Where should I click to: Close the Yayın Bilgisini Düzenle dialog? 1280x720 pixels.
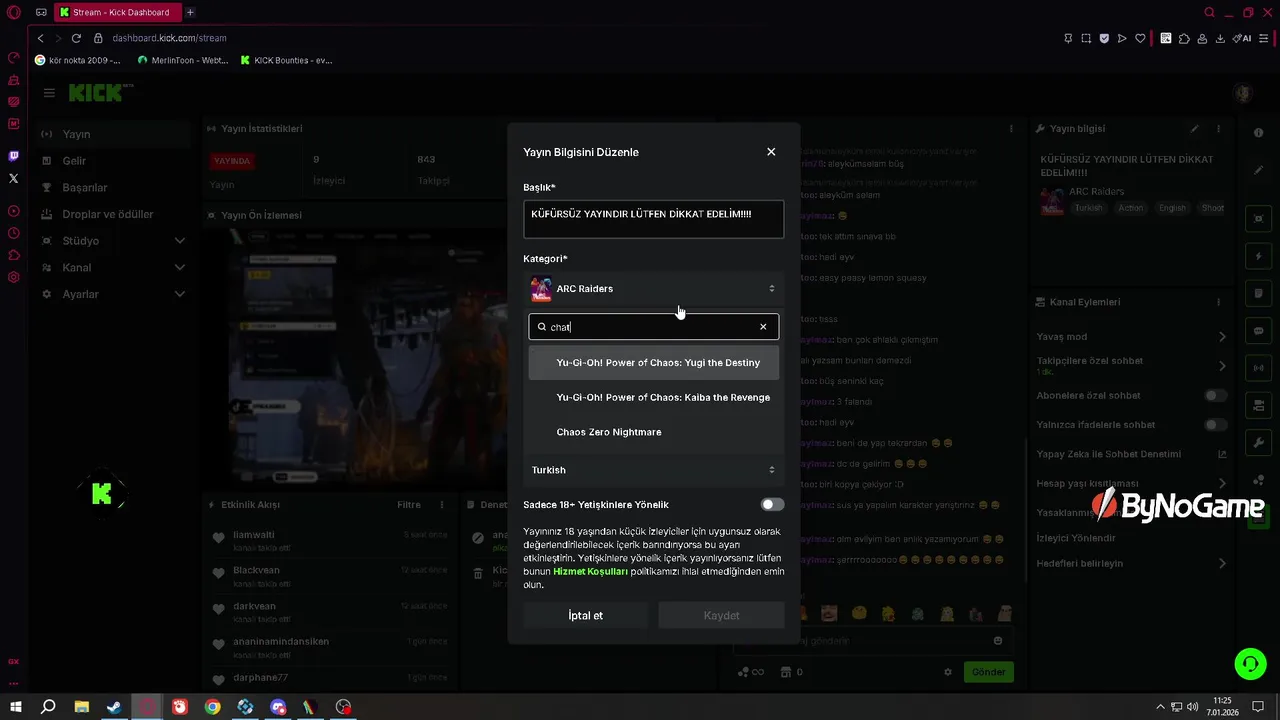pos(771,152)
